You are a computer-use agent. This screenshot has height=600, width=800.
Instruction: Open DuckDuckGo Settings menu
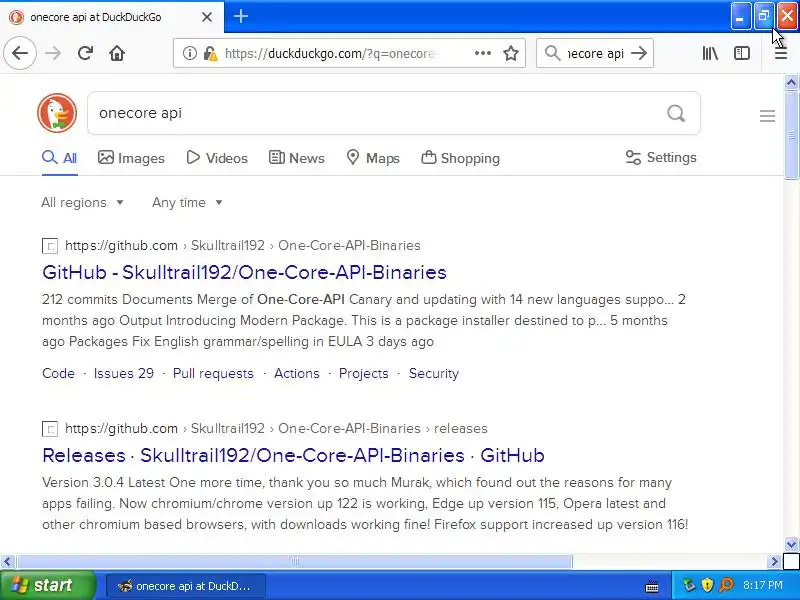tap(661, 158)
